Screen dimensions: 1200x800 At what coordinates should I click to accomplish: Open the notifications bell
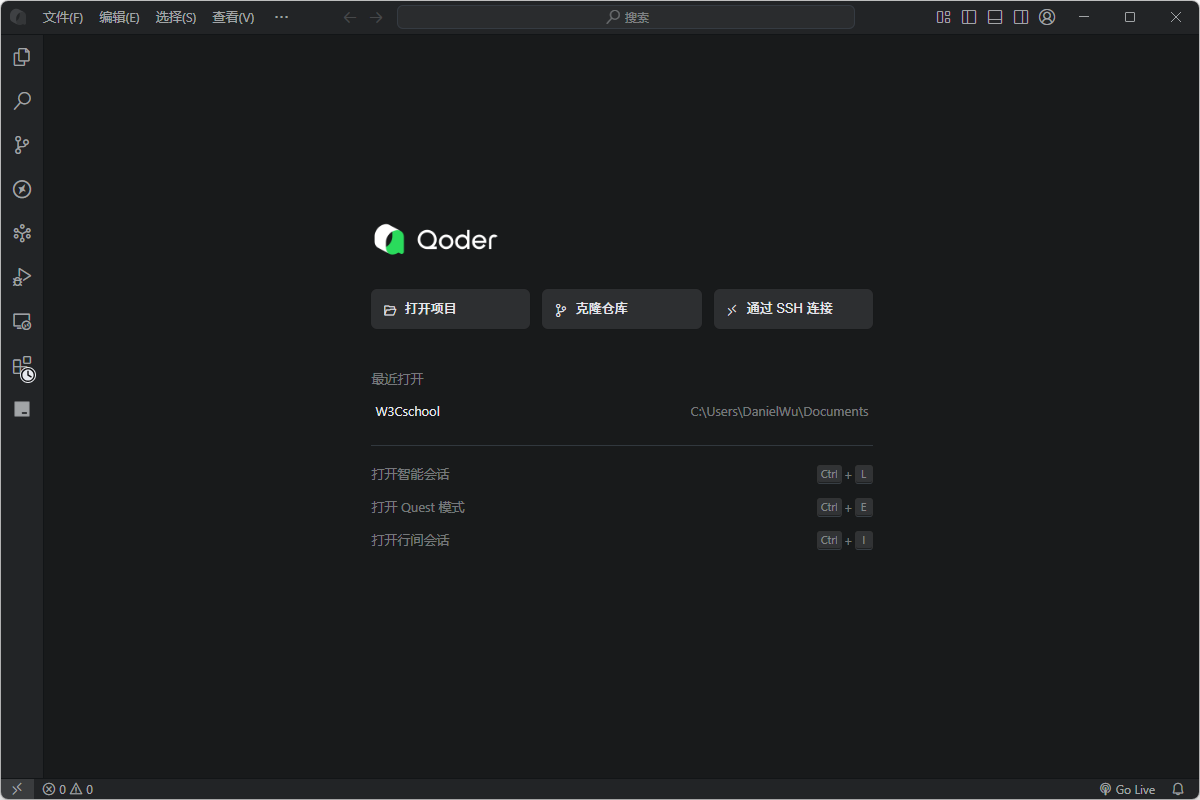click(x=1178, y=789)
